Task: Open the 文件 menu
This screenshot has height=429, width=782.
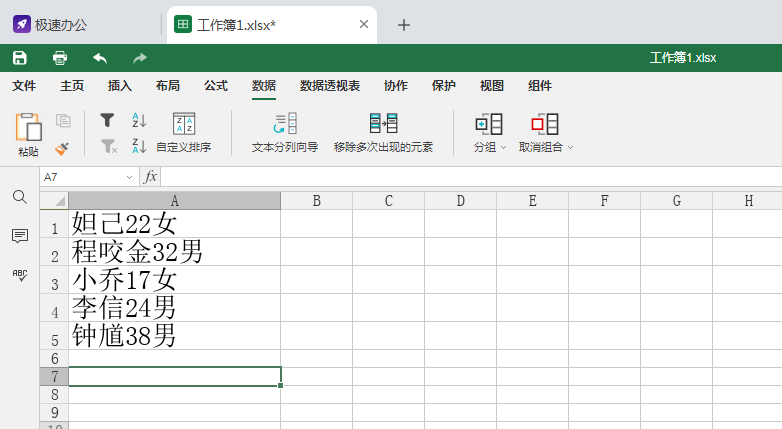Action: click(x=24, y=86)
